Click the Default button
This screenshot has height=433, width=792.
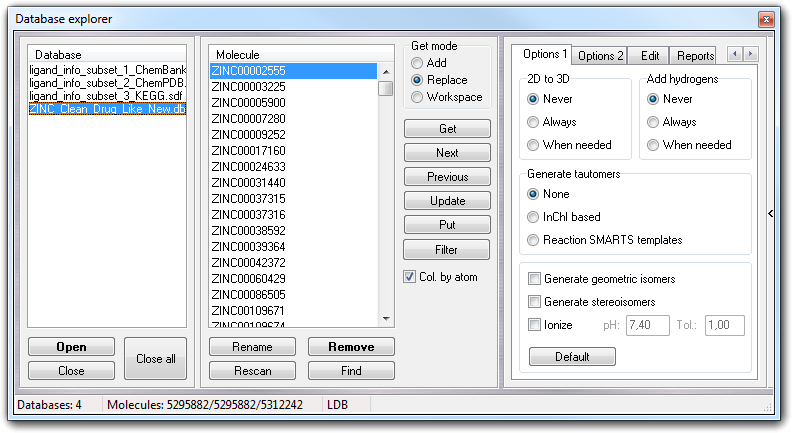572,357
